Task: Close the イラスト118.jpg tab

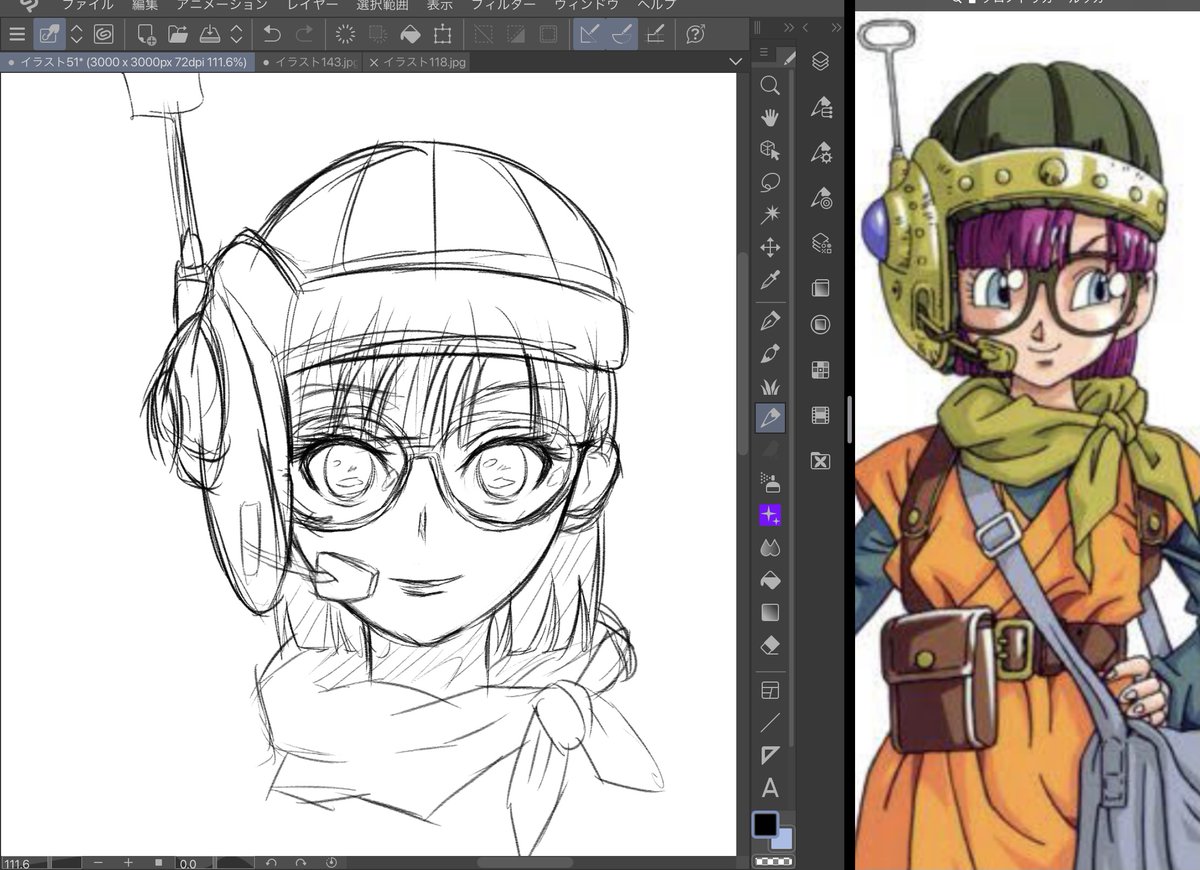Action: (374, 63)
